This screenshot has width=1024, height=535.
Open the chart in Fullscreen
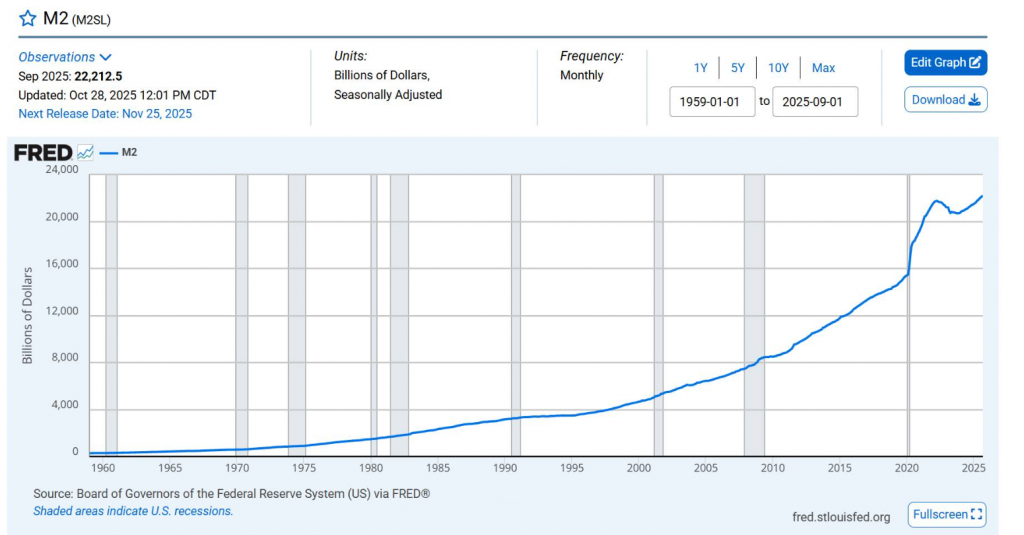coord(947,514)
